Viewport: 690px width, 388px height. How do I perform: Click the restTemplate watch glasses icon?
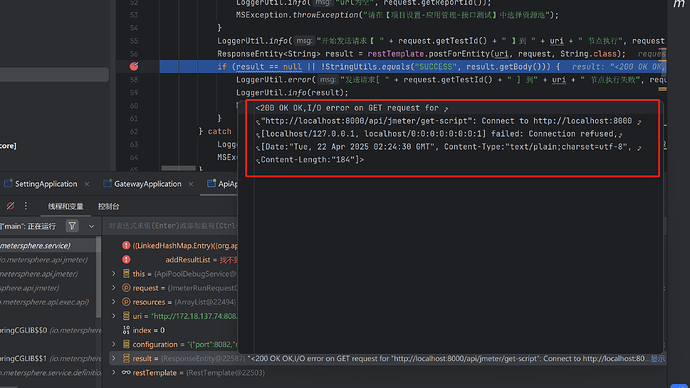click(x=126, y=372)
